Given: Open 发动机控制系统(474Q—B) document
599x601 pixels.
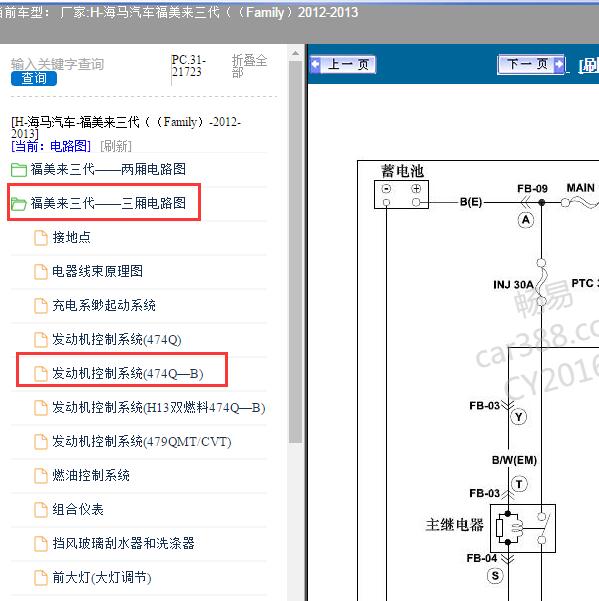Looking at the screenshot, I should 128,373.
